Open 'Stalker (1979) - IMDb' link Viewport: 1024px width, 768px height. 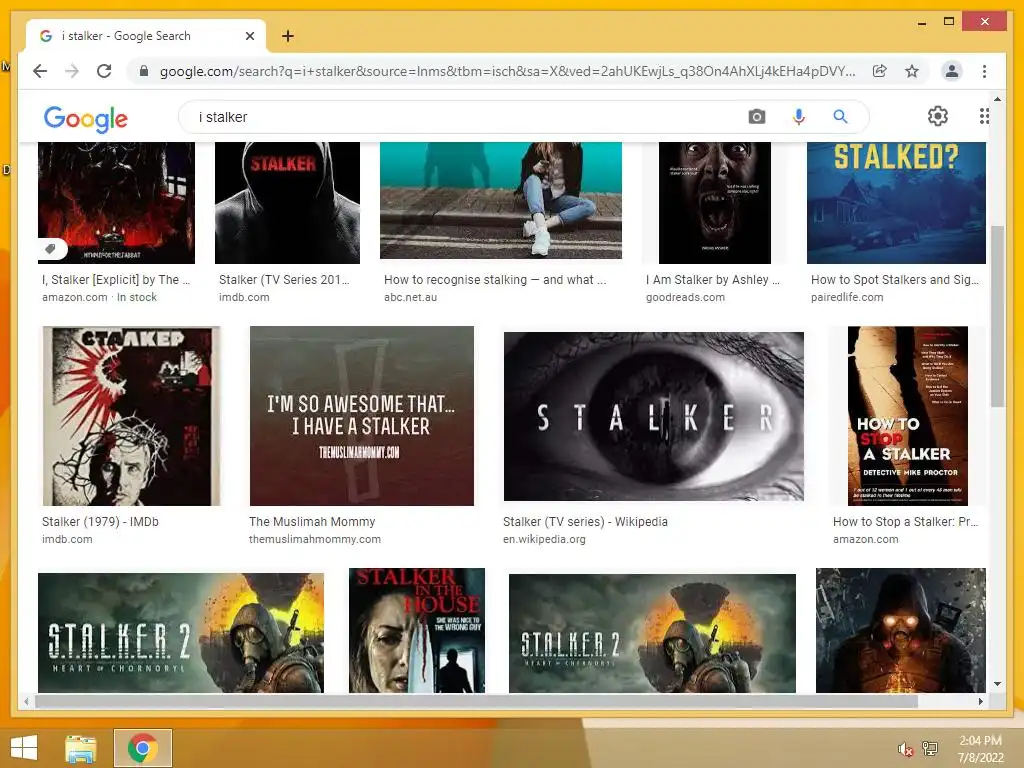click(x=101, y=522)
